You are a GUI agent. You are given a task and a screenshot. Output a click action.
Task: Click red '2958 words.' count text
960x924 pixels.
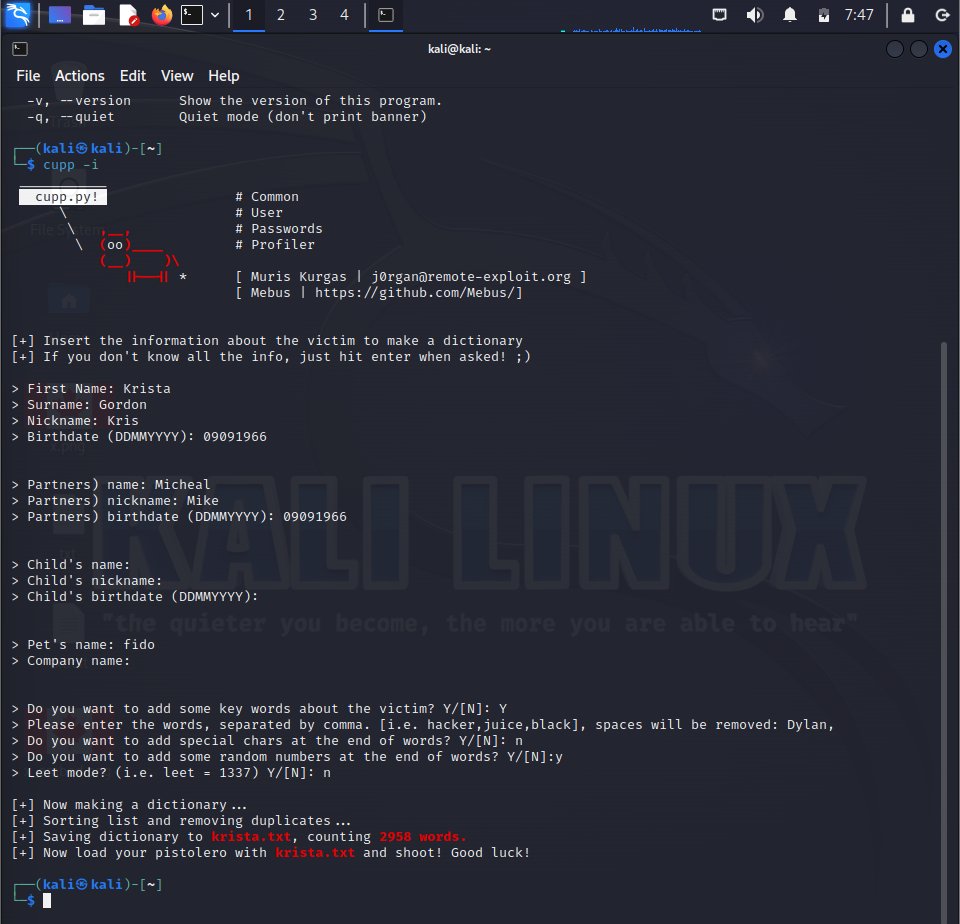[422, 836]
